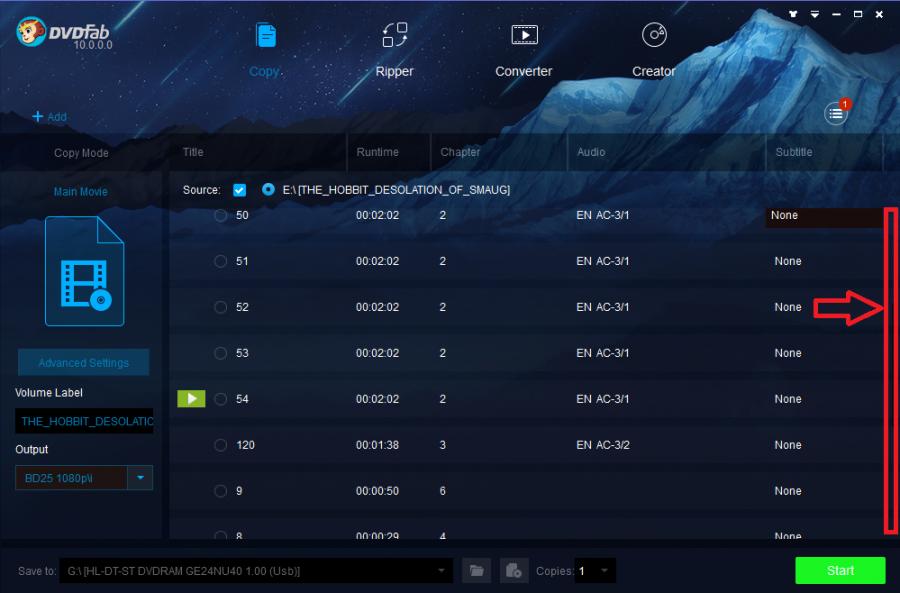
Task: Open audio EN AC-3/2 for title 120
Action: [603, 445]
